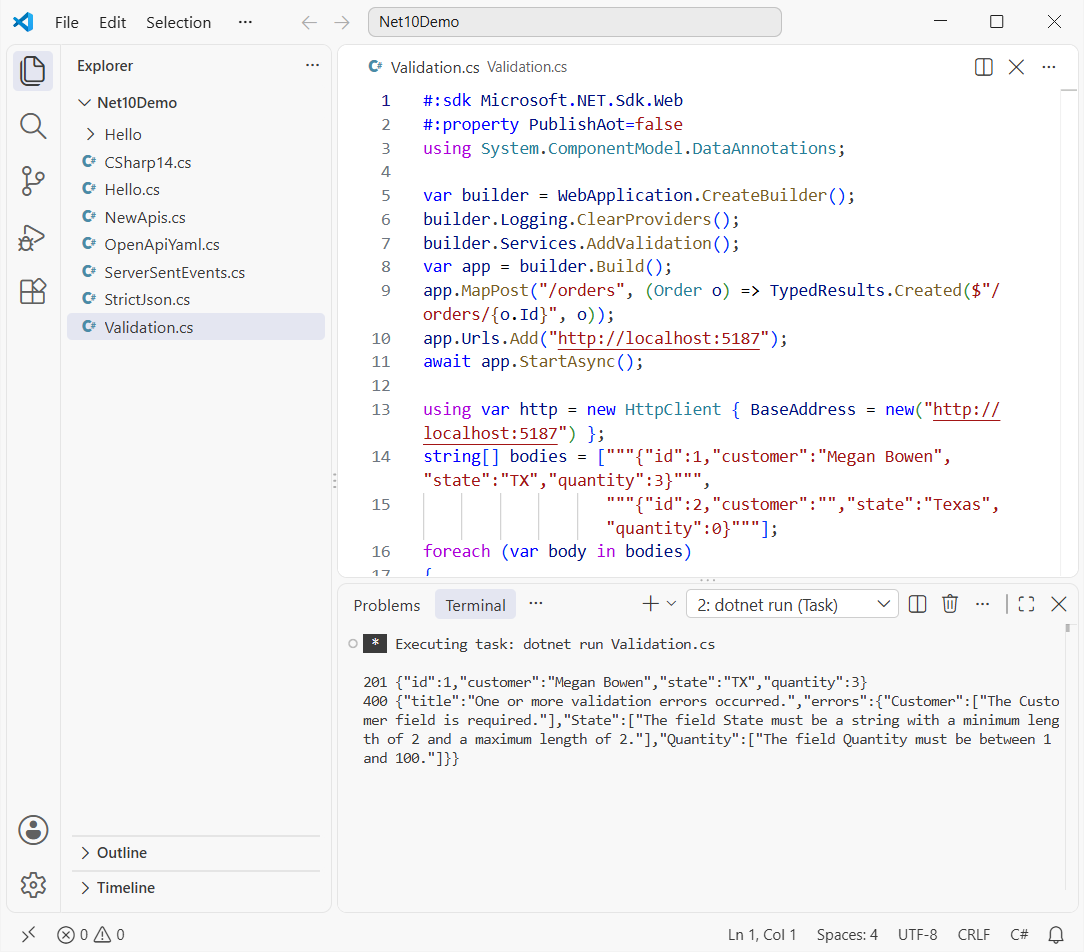Screen dimensions: 1084x952
Task: Change indentation via Spaces: 4
Action: click(847, 935)
